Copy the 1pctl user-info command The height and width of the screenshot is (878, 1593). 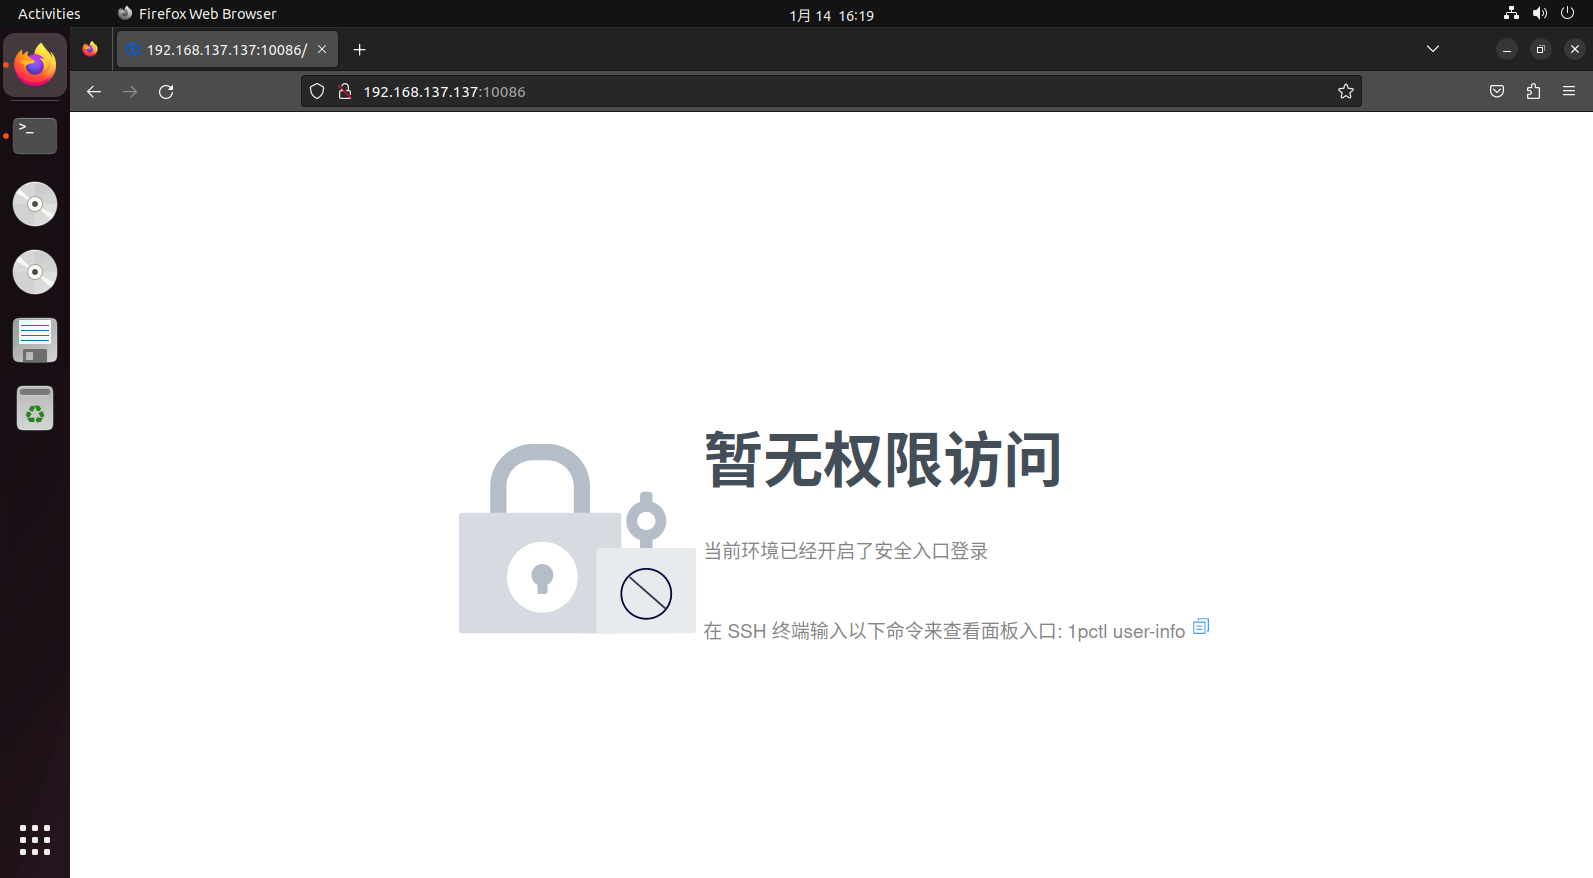pyautogui.click(x=1201, y=627)
